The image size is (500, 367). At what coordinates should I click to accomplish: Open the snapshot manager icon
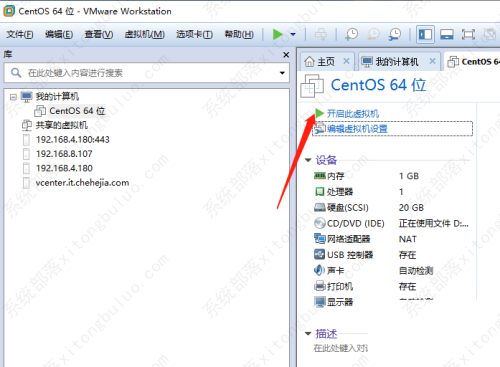coord(395,34)
